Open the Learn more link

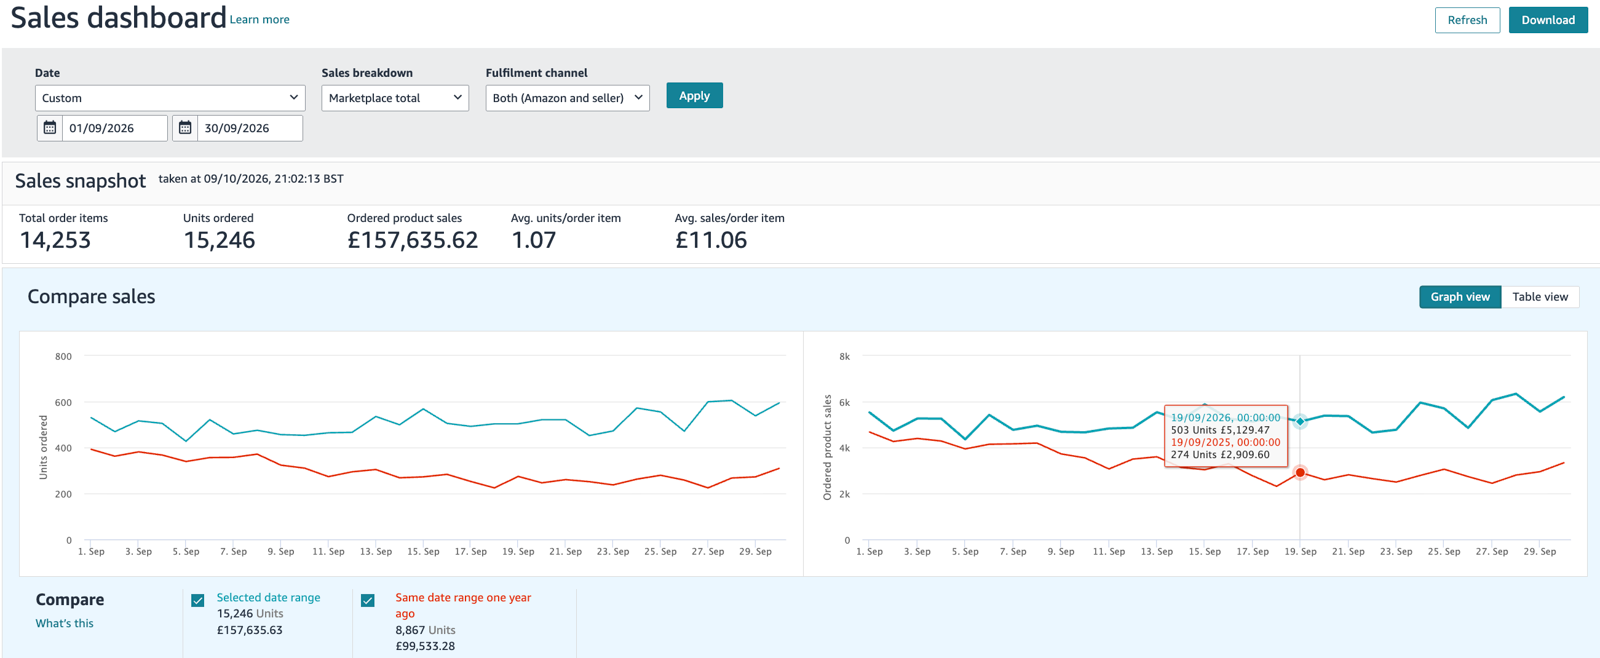260,19
